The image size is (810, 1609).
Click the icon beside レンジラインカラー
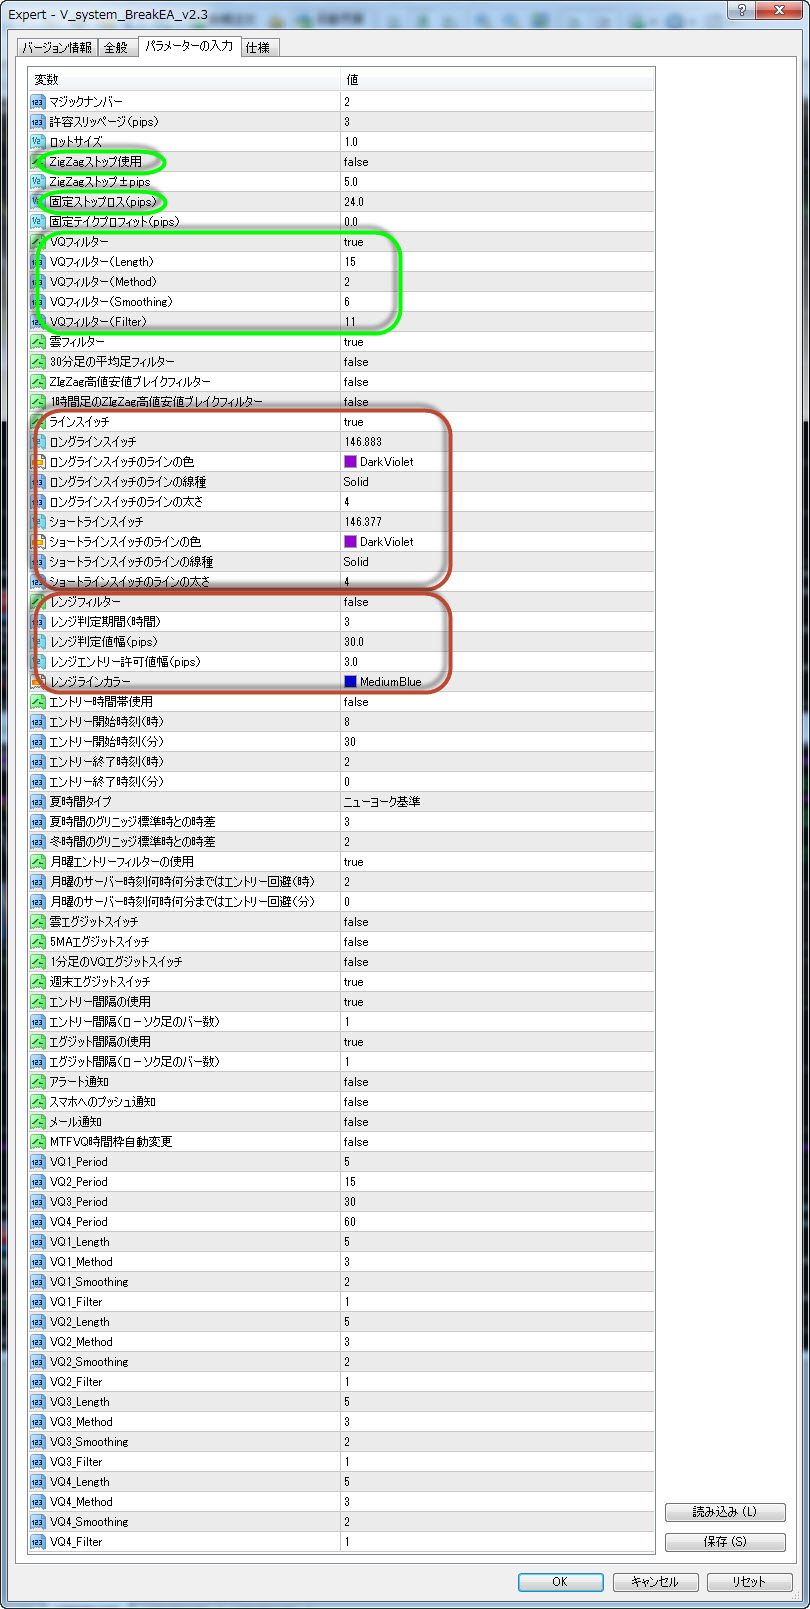tap(37, 682)
